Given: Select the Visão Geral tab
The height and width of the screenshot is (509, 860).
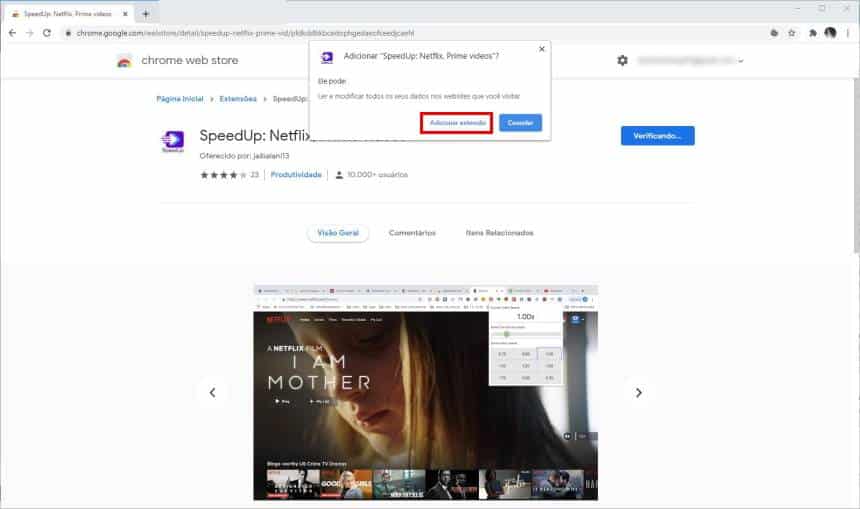Looking at the screenshot, I should 338,233.
